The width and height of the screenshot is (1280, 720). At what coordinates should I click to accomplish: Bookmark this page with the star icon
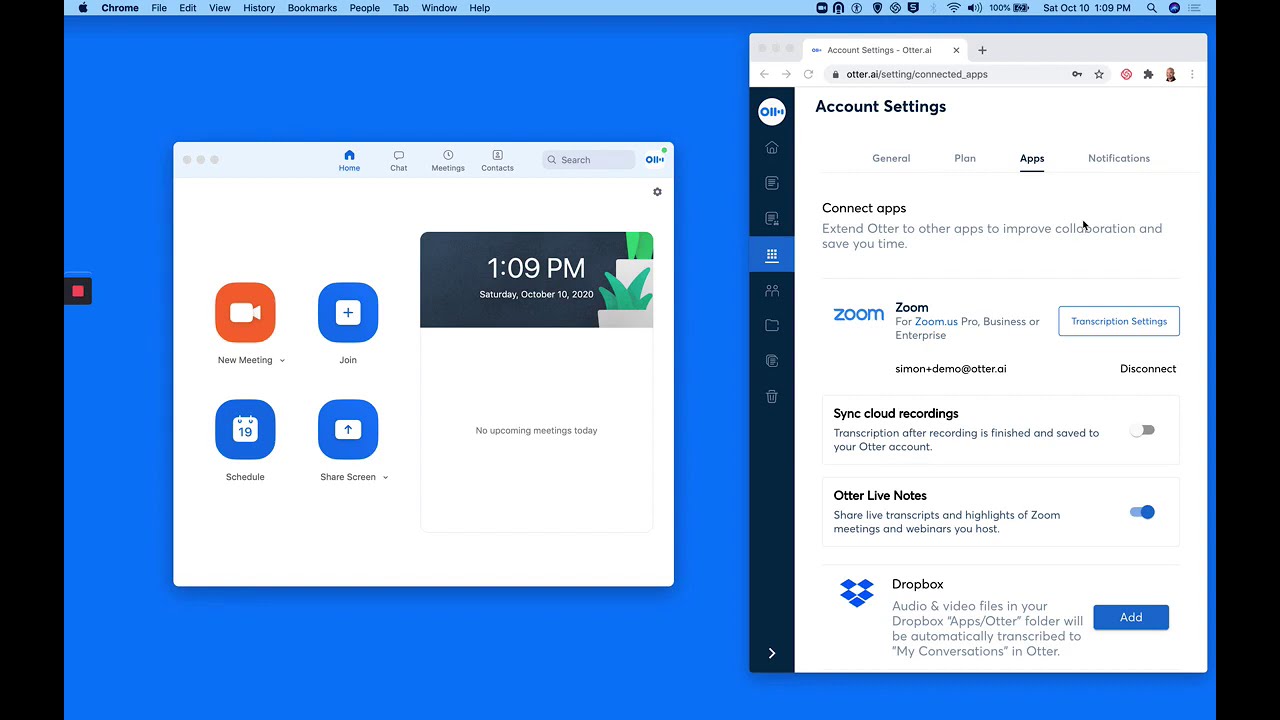pyautogui.click(x=1099, y=74)
